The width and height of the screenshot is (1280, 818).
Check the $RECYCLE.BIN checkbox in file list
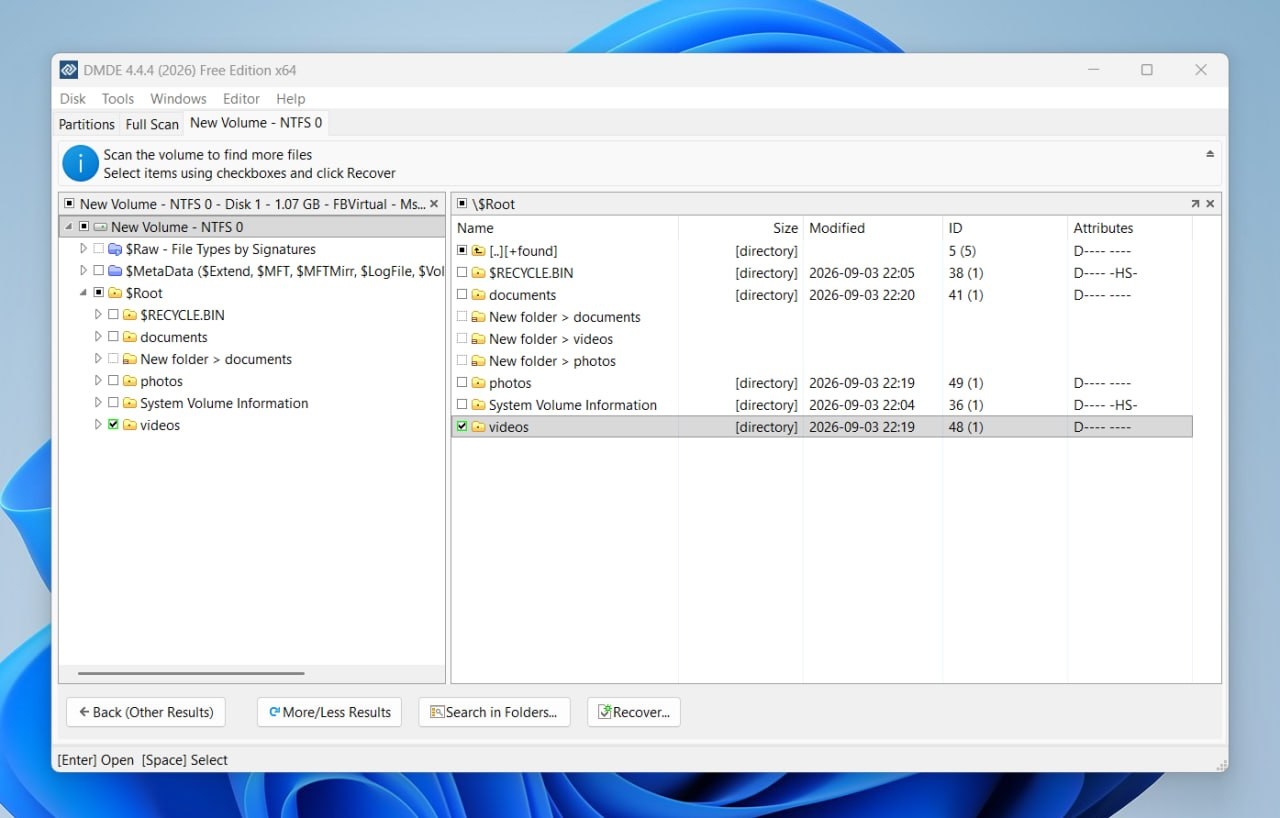(462, 273)
